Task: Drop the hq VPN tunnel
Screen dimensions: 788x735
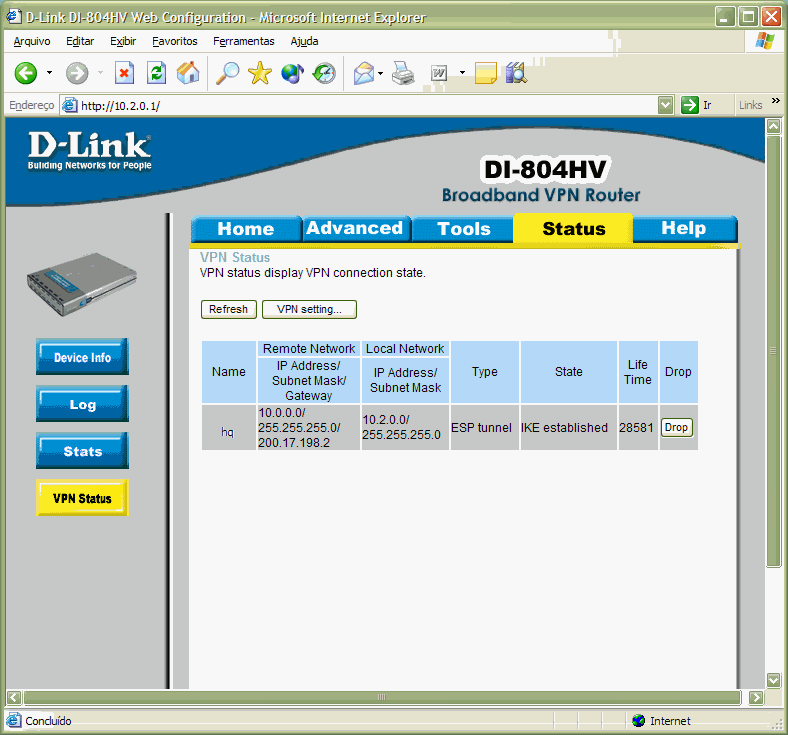Action: click(x=676, y=427)
